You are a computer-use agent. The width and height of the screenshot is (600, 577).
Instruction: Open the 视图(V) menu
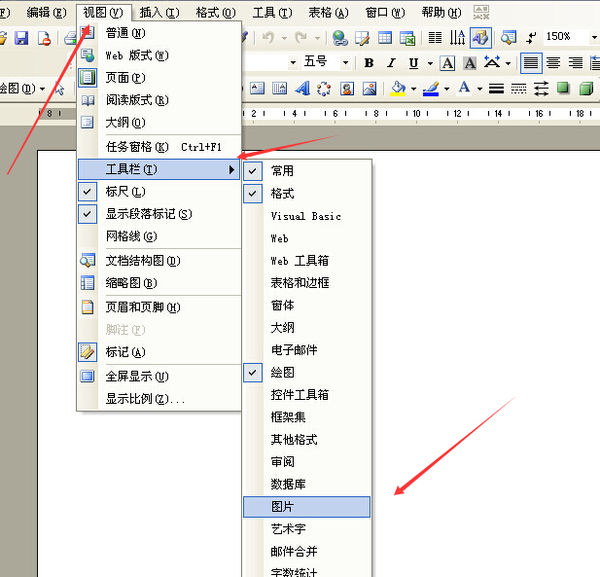pyautogui.click(x=103, y=13)
